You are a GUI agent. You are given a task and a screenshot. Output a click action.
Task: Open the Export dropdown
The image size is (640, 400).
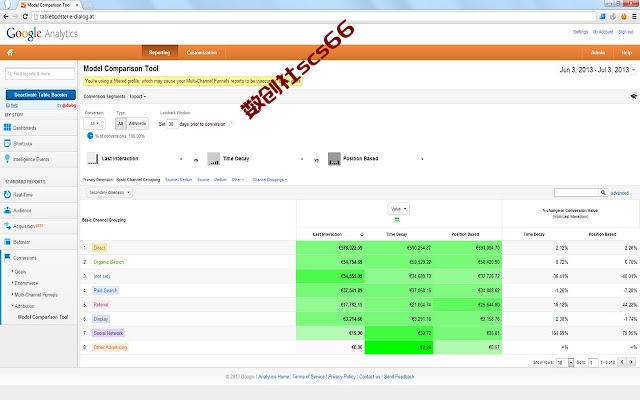[x=138, y=96]
